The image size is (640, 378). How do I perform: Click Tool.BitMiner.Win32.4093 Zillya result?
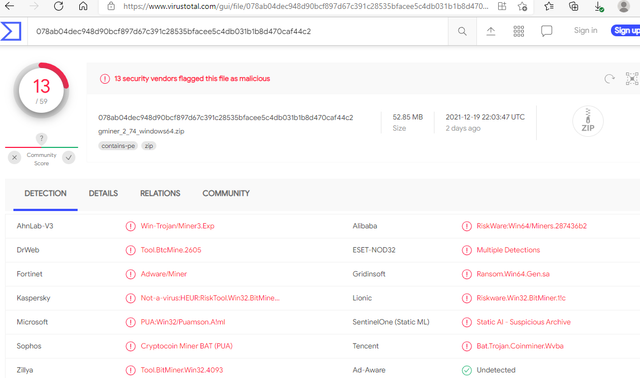[x=182, y=370]
